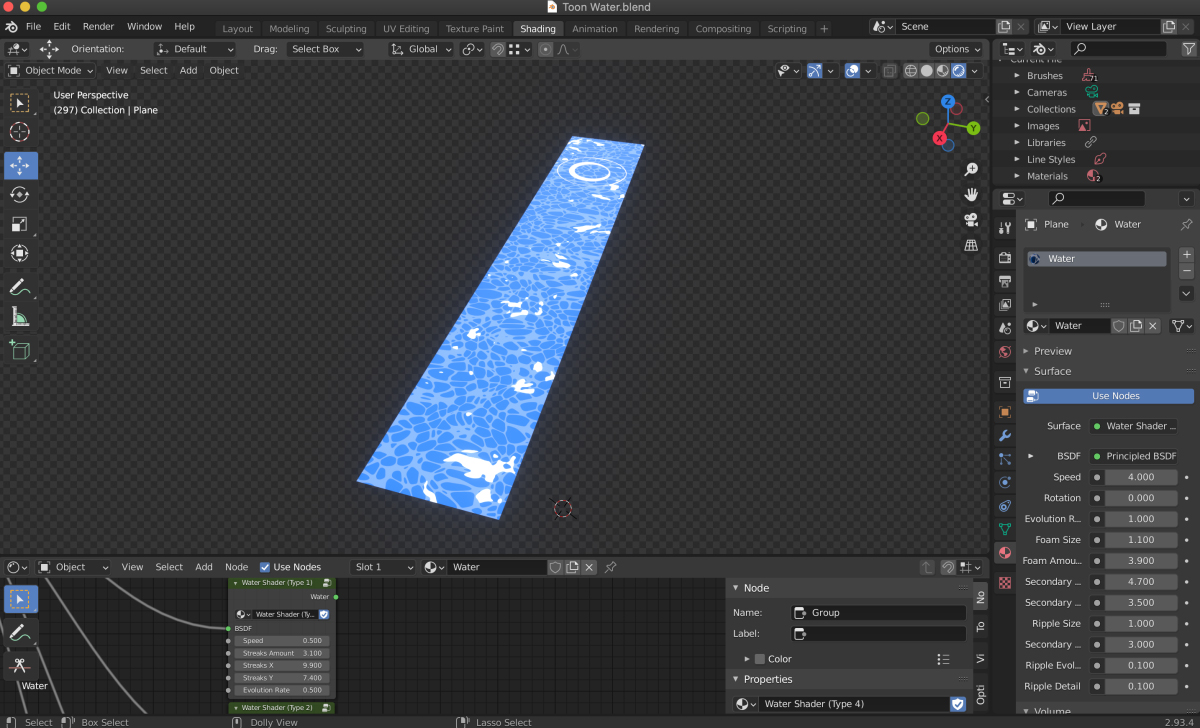
Task: Open the Slot 1 dropdown
Action: [x=383, y=567]
